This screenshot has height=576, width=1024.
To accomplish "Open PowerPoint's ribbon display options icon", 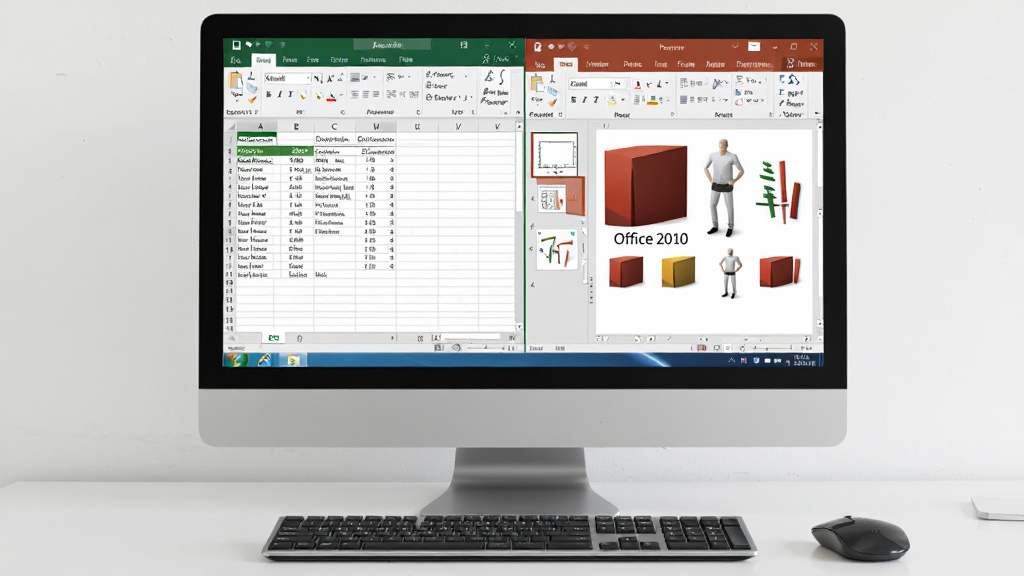I will tap(754, 46).
